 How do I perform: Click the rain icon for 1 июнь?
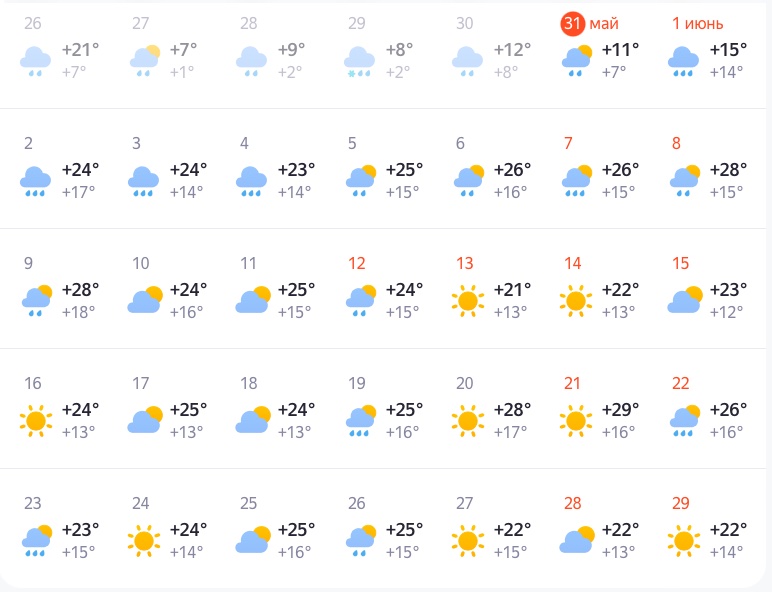(x=684, y=60)
